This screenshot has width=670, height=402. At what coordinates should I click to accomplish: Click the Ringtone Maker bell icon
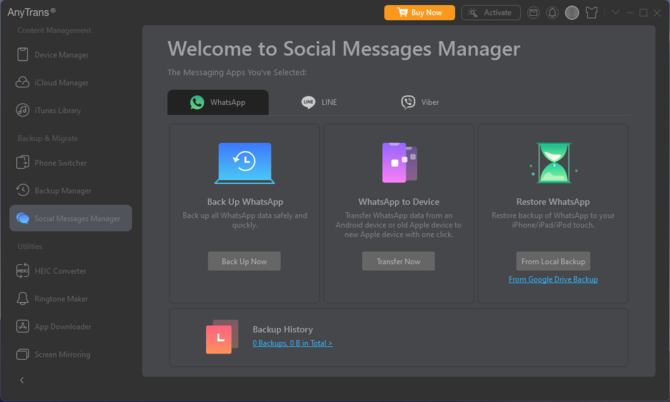[23, 299]
